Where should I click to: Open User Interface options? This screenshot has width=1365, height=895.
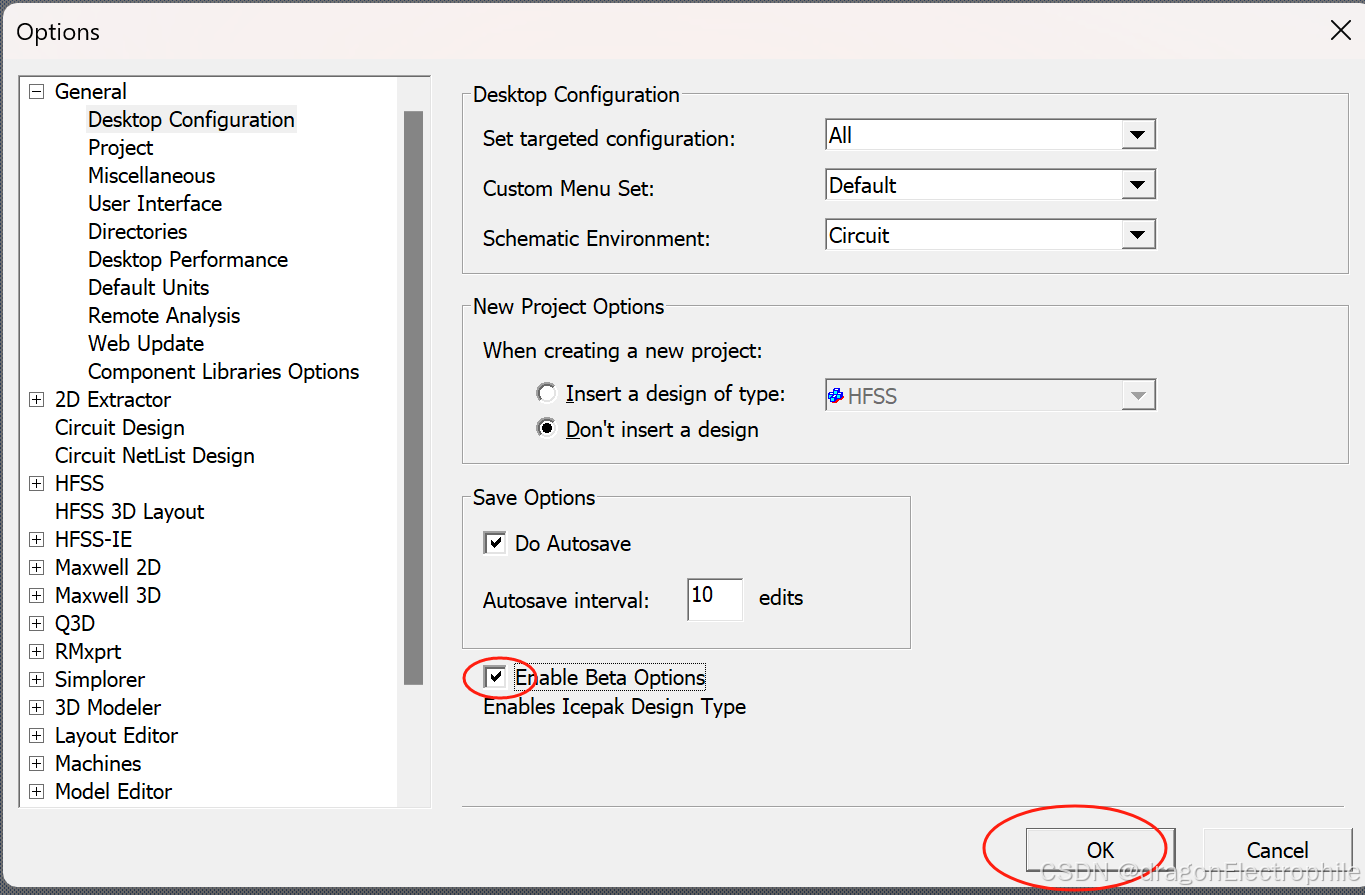pos(155,204)
